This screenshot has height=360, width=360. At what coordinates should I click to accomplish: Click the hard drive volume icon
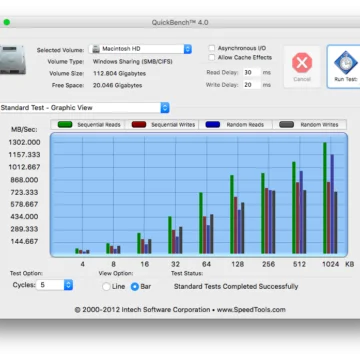(12, 60)
